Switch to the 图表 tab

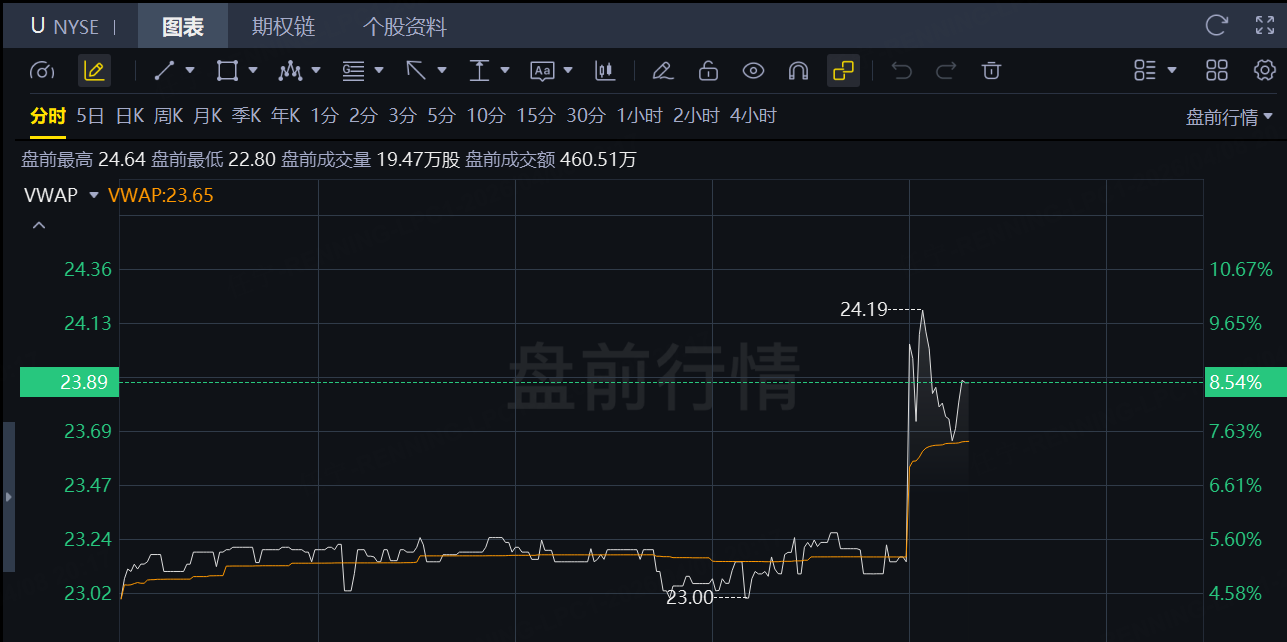point(183,26)
